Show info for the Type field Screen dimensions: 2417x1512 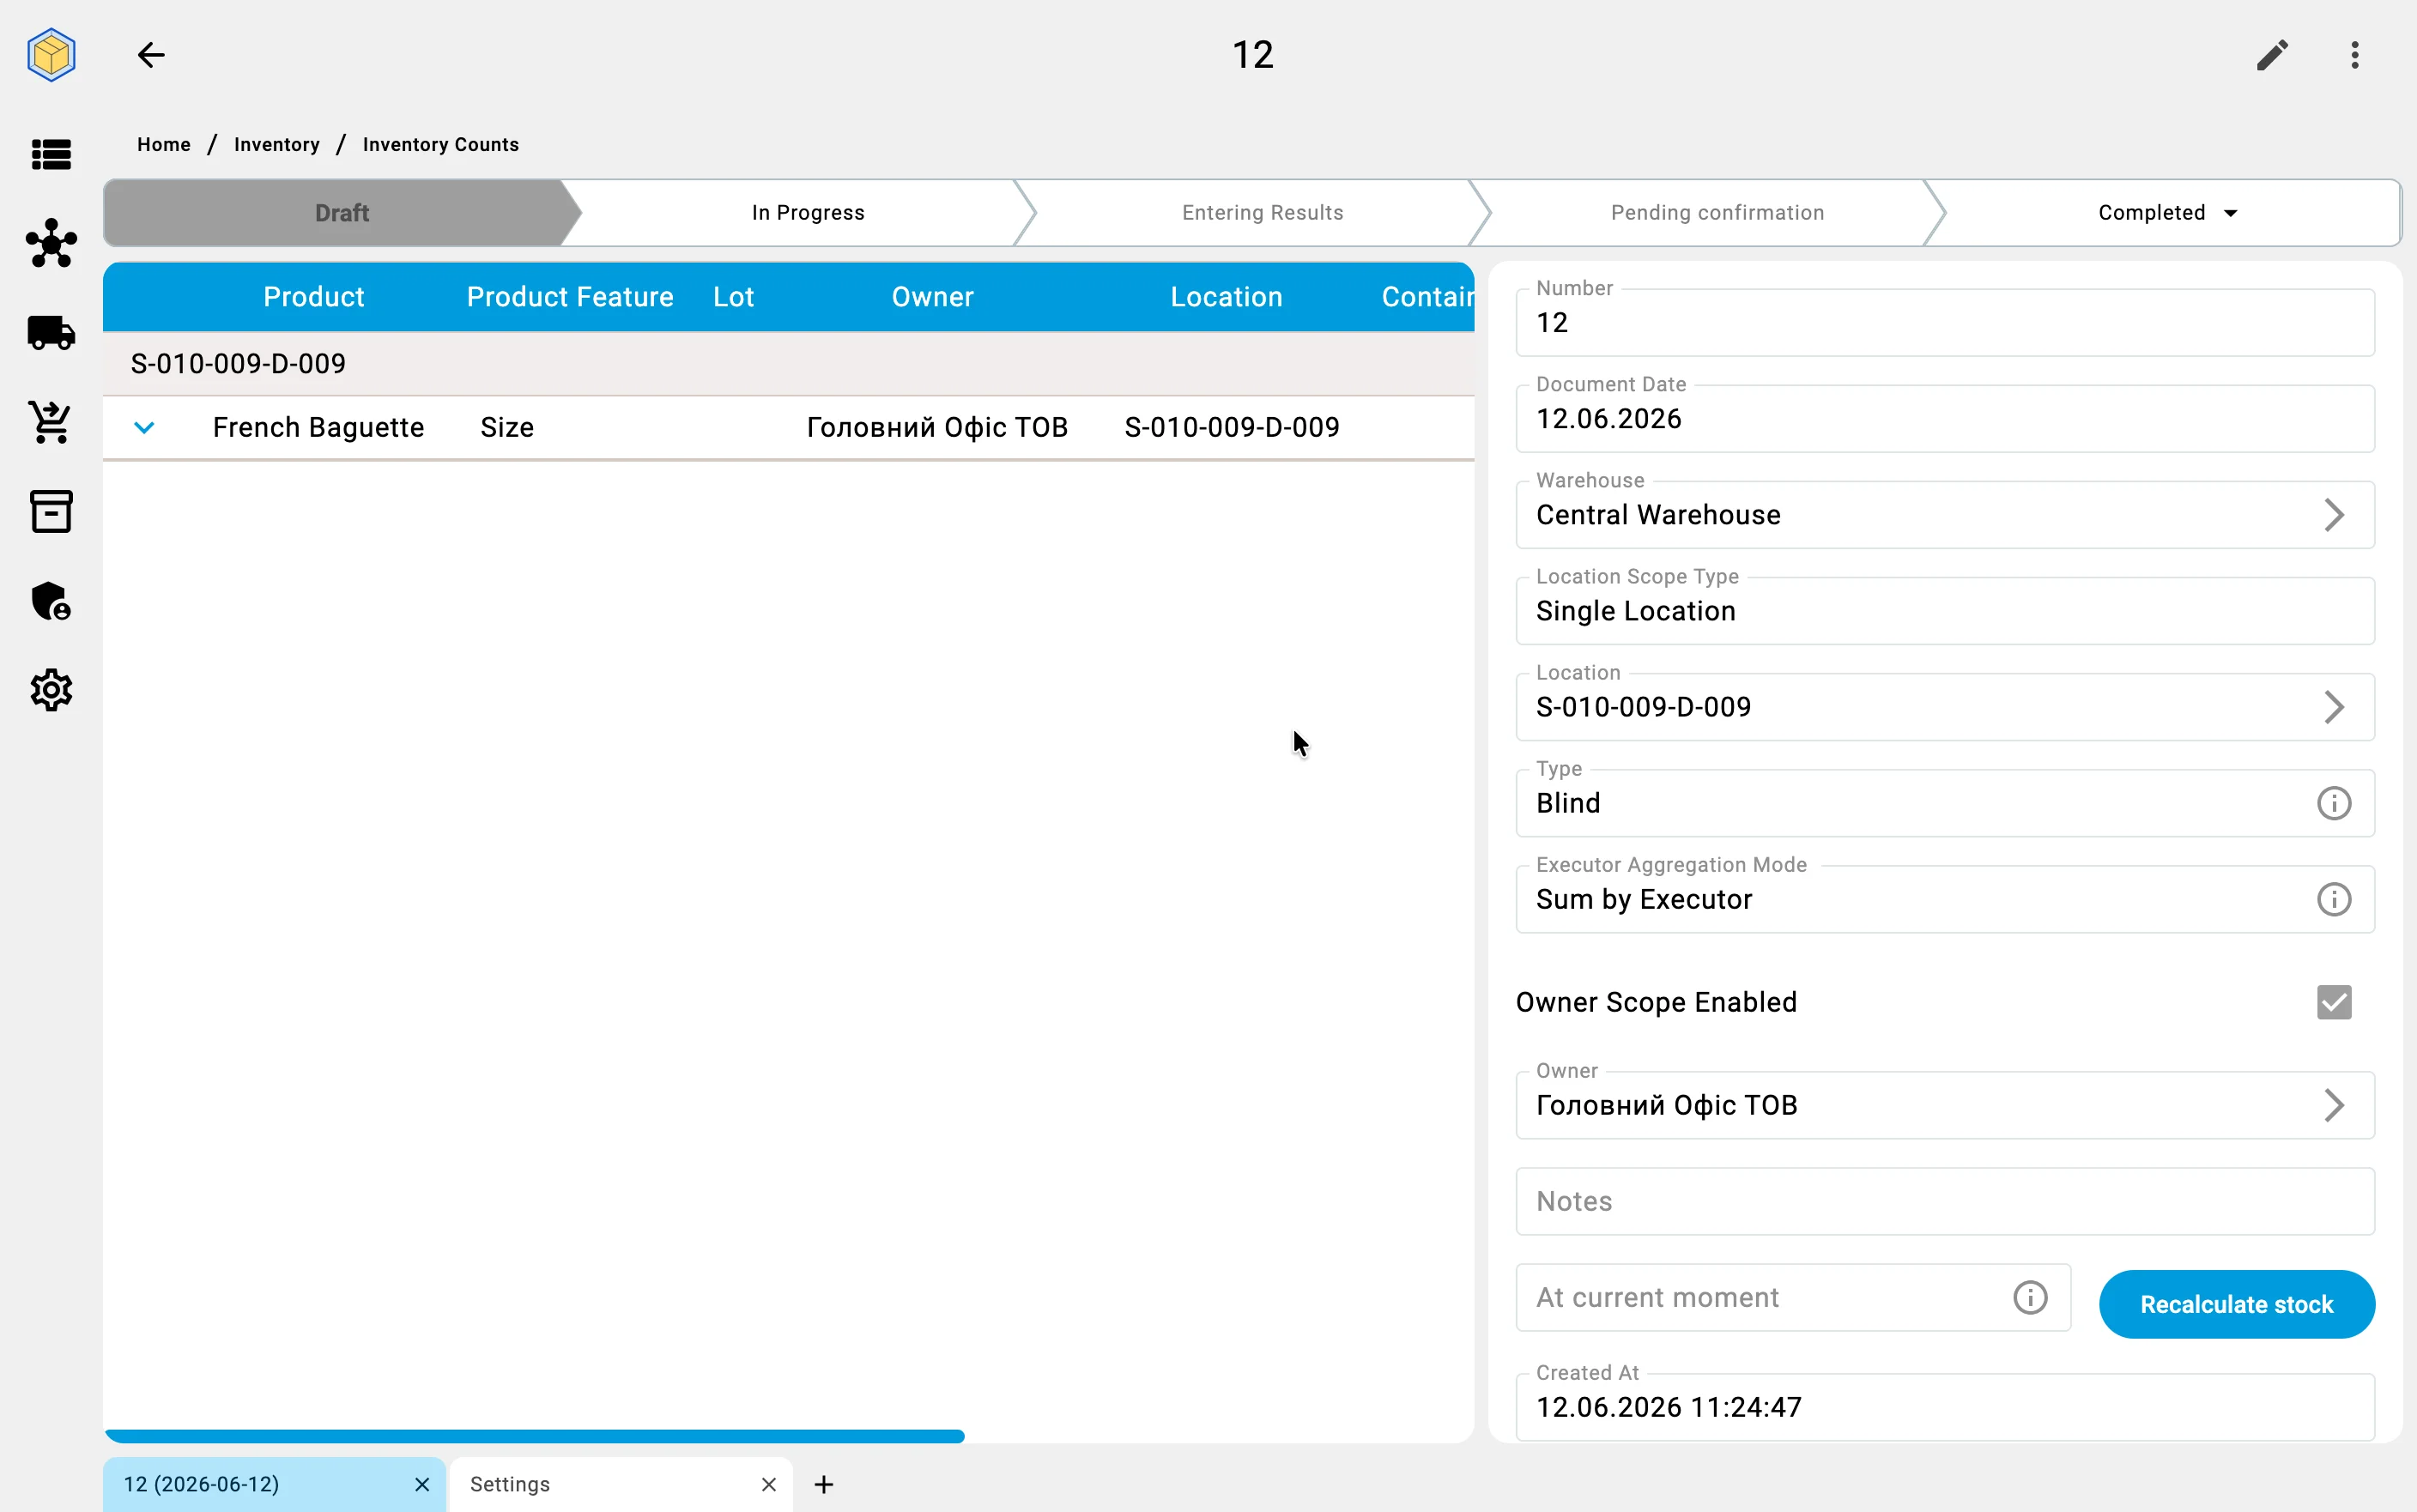(2333, 803)
